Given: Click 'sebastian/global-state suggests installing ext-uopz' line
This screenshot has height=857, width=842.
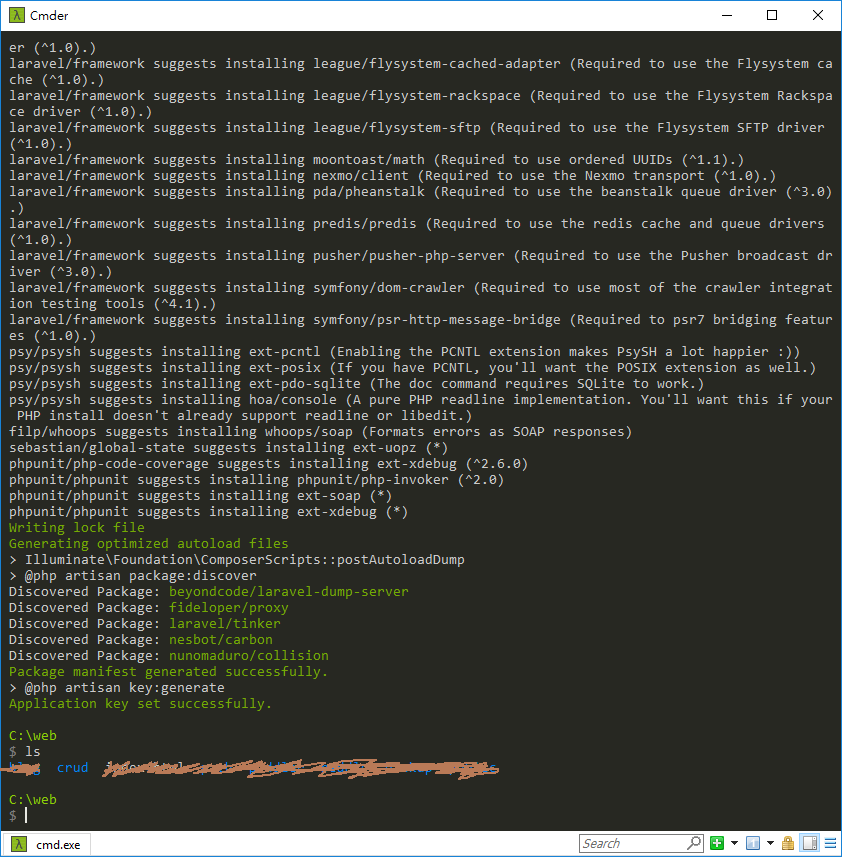Looking at the screenshot, I should (x=228, y=448).
